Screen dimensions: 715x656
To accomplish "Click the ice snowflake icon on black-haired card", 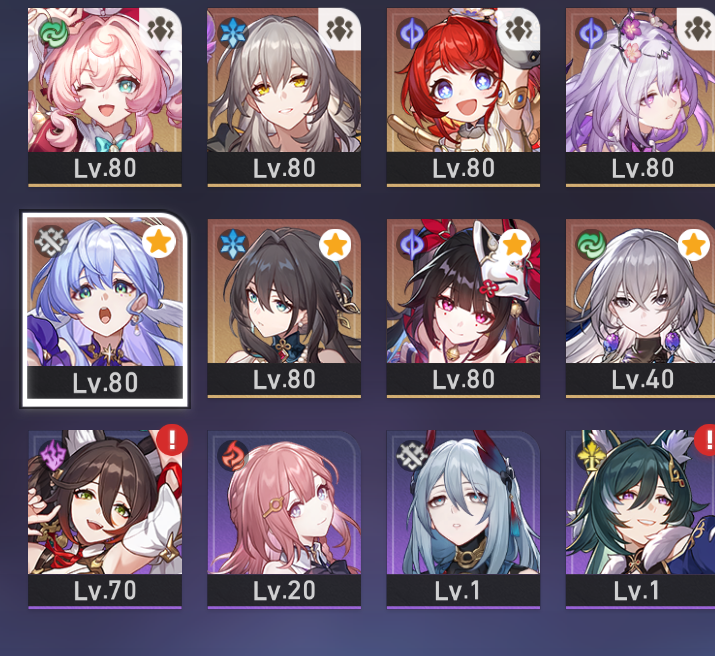I will coord(233,244).
